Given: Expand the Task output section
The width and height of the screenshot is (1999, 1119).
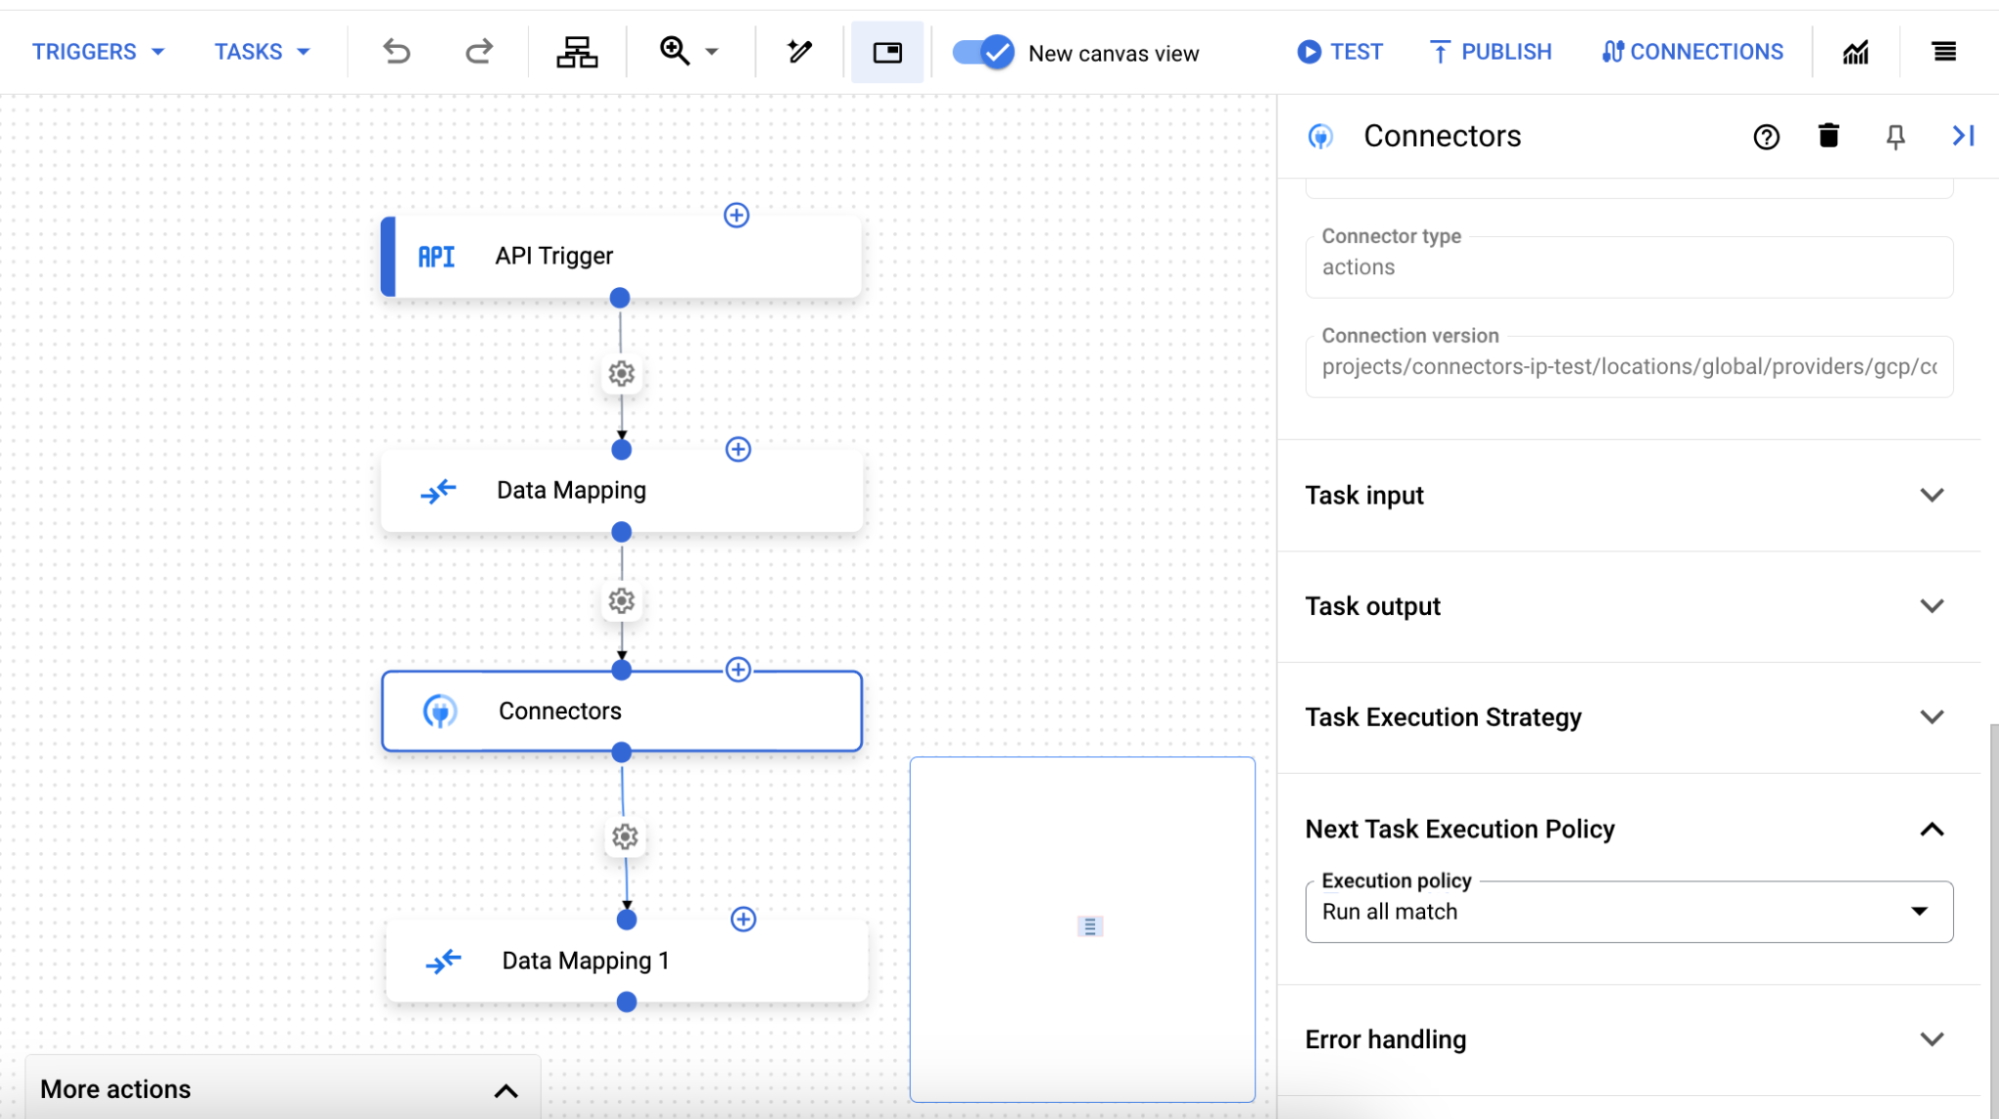Looking at the screenshot, I should pyautogui.click(x=1932, y=605).
